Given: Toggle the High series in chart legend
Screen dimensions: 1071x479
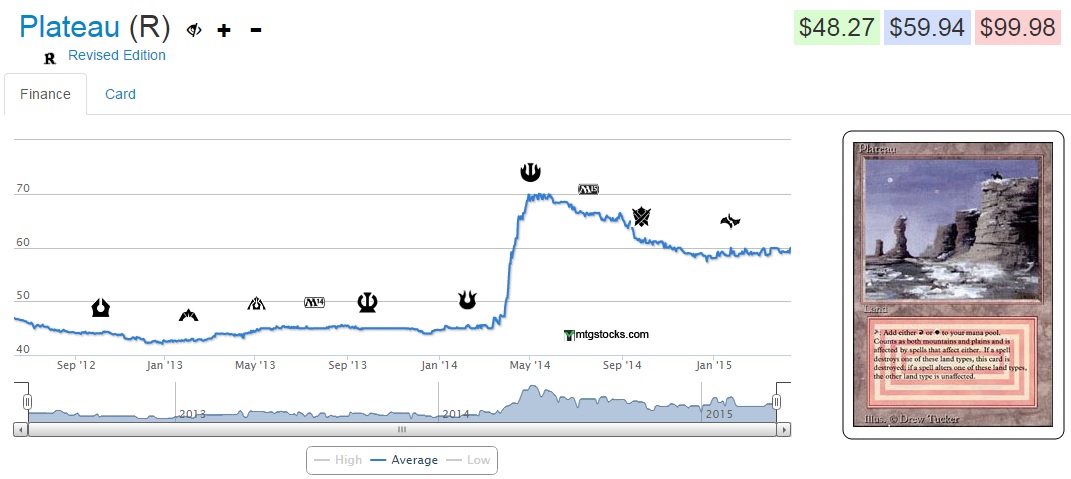Looking at the screenshot, I should 337,460.
